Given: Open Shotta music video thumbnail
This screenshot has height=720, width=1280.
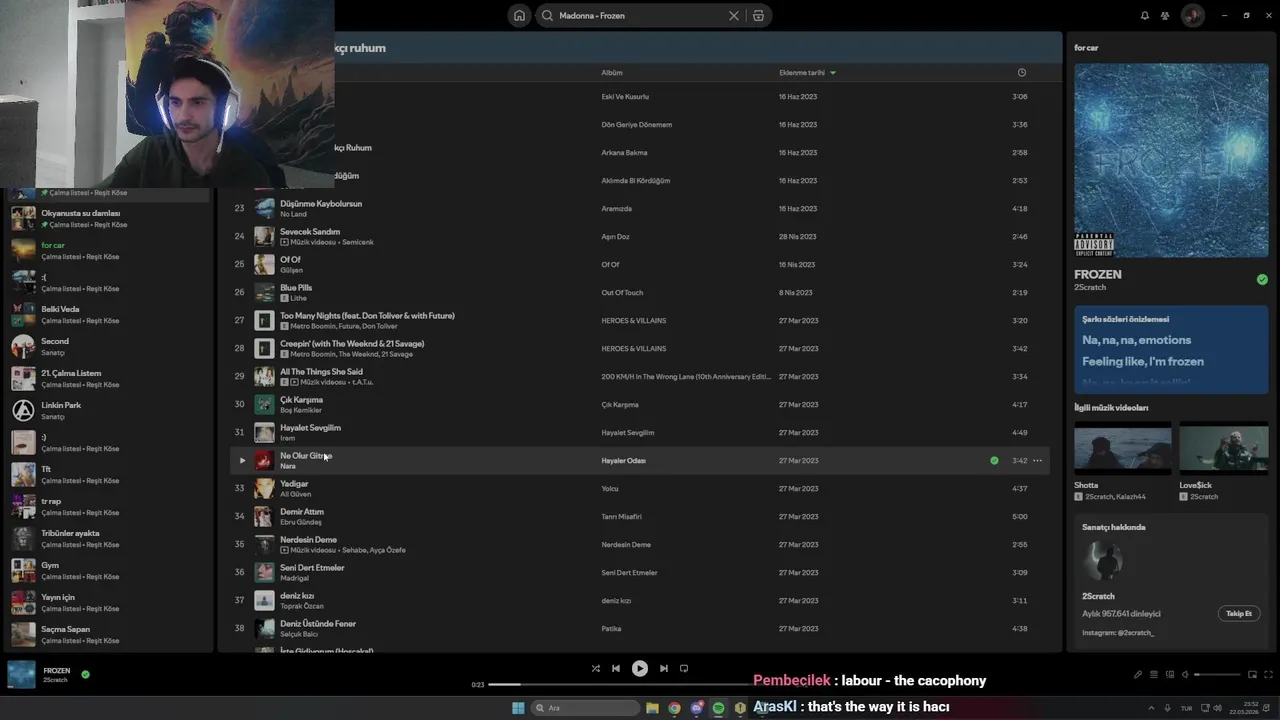Looking at the screenshot, I should click(1122, 447).
